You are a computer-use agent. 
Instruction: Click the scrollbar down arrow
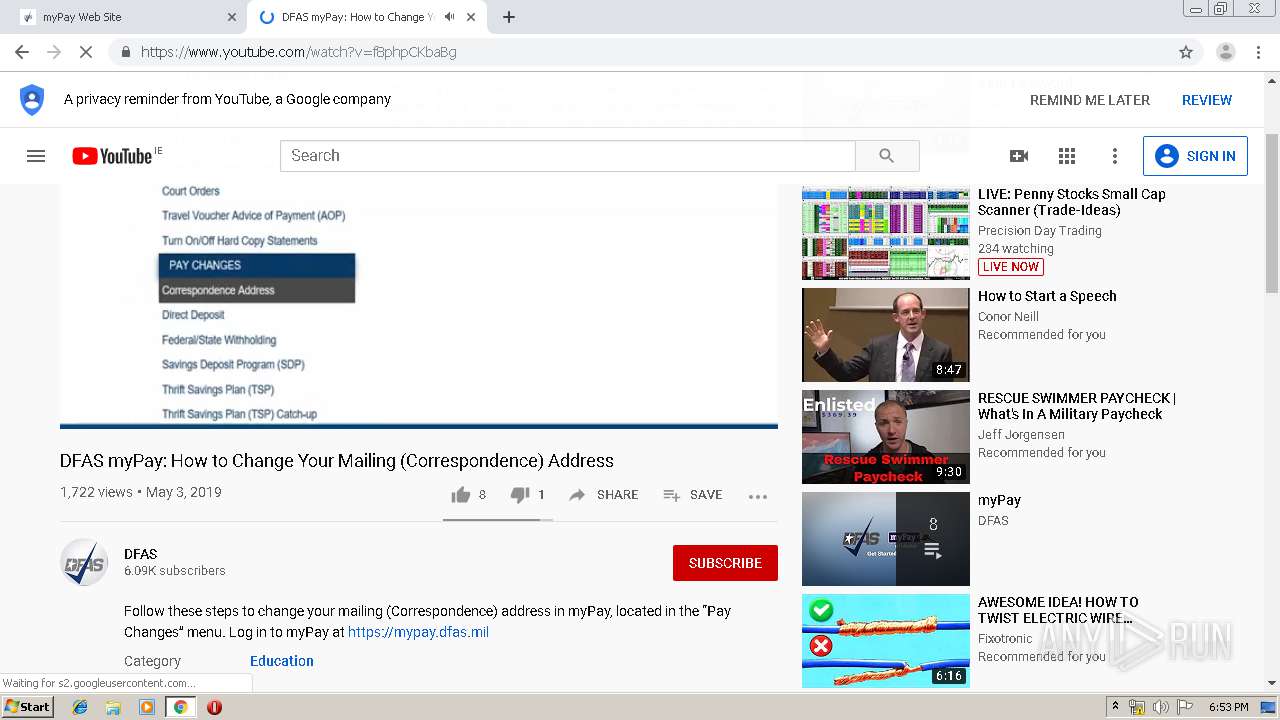pos(1272,683)
